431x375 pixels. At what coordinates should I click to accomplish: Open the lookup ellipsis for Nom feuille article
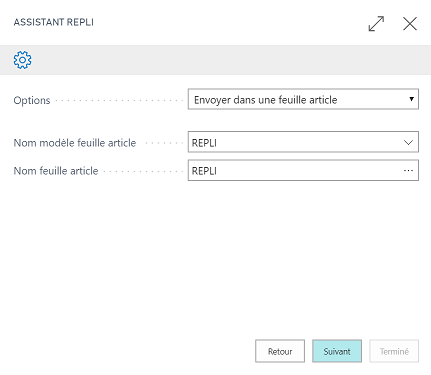(408, 171)
